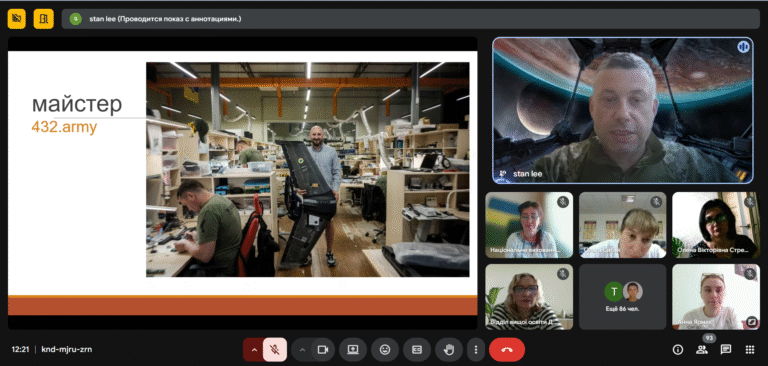This screenshot has height=366, width=768.
Task: Click the 12:21 clock text
Action: (20, 349)
